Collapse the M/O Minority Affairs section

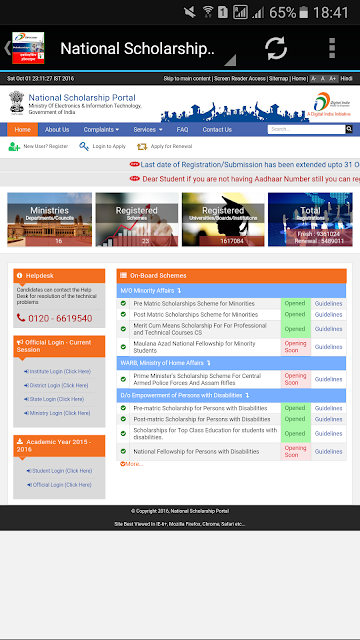pyautogui.click(x=231, y=291)
